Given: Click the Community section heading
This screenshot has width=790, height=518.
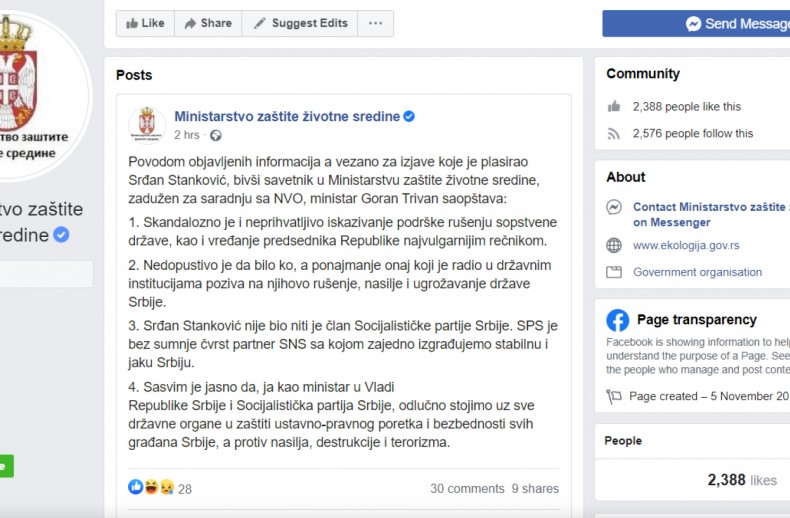Looking at the screenshot, I should point(643,74).
